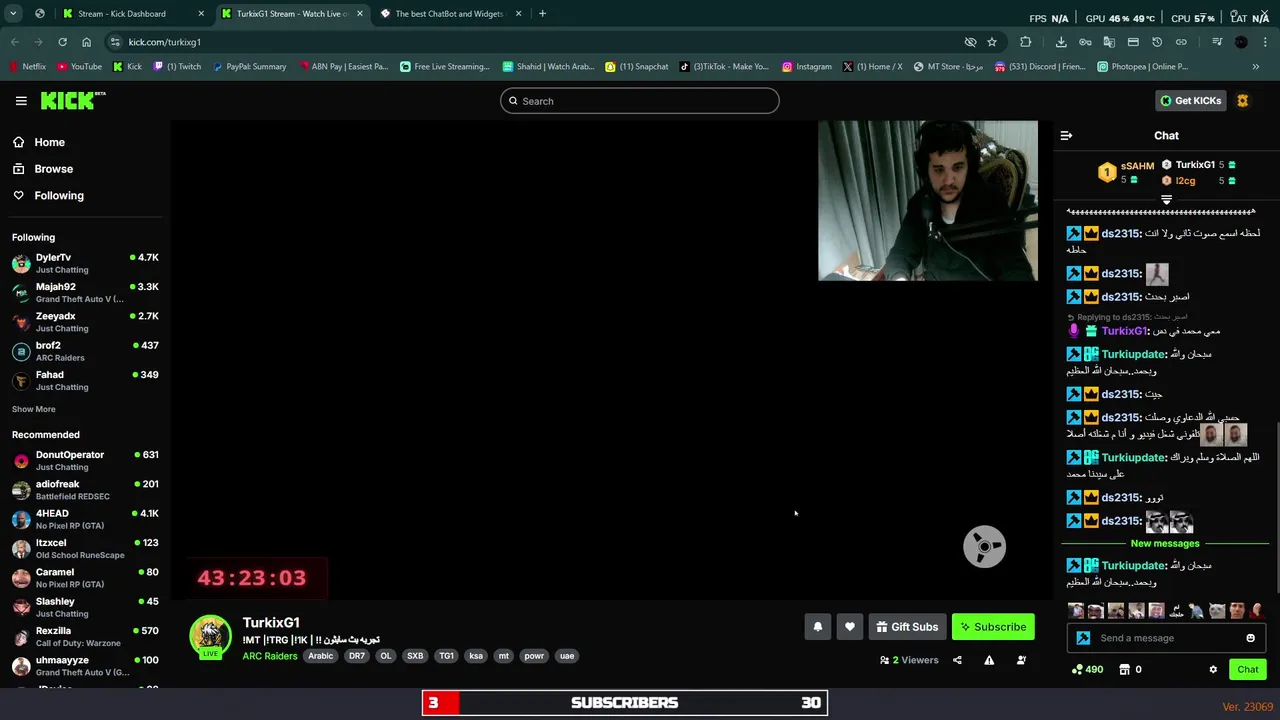Open Rexzilla recommended channel

click(85, 636)
